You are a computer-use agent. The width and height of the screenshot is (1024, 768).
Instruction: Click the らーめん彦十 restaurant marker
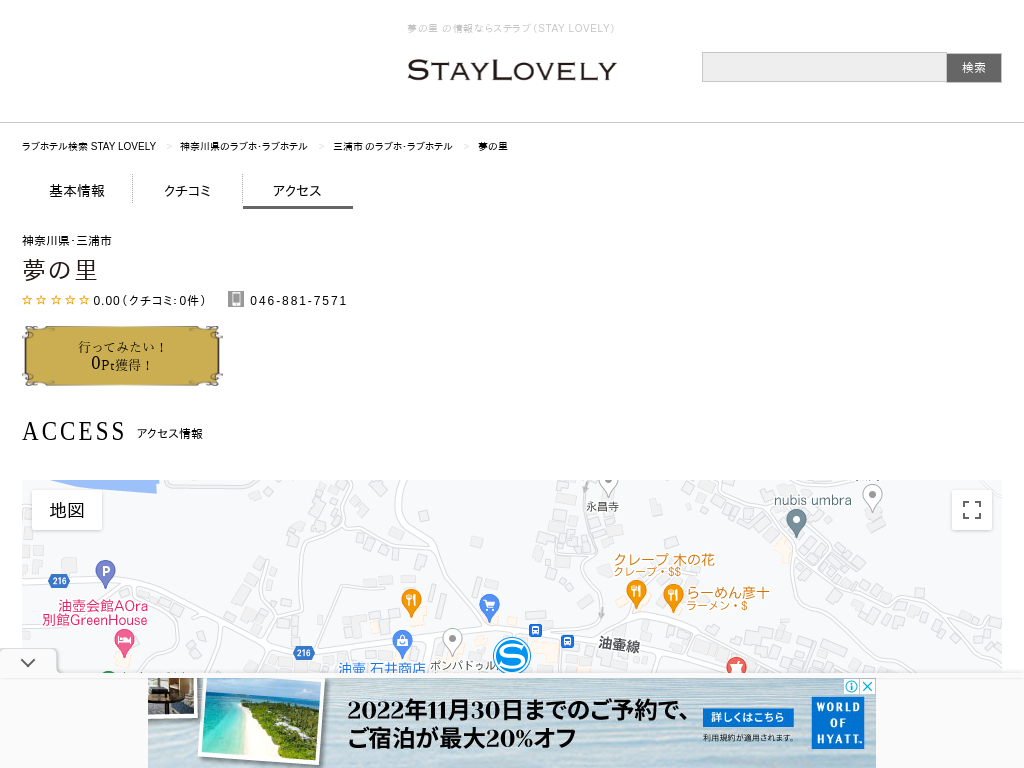[x=673, y=598]
